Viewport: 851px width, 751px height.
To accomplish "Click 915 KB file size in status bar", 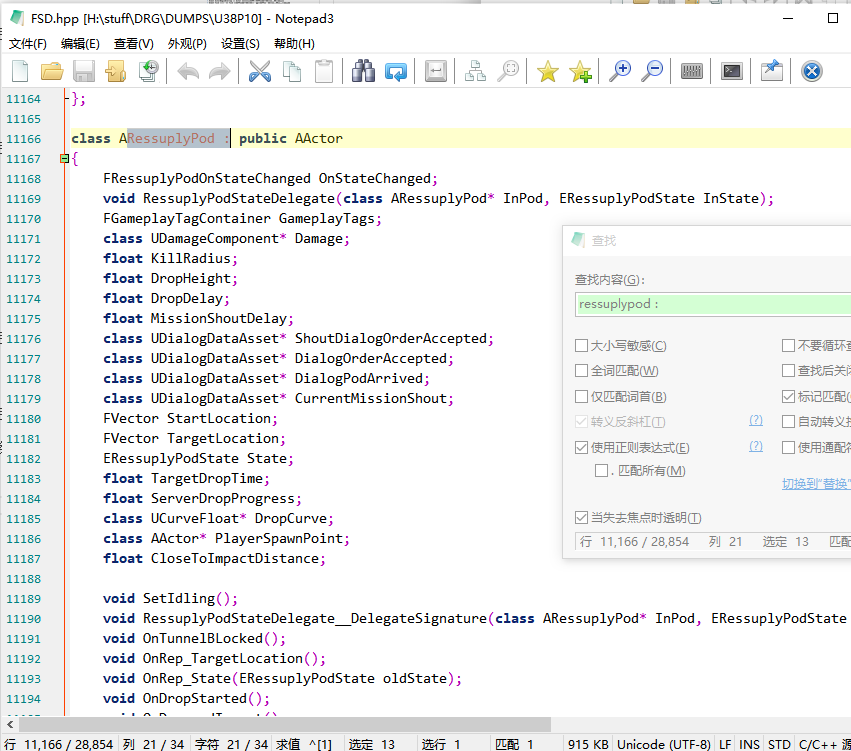I will (588, 744).
